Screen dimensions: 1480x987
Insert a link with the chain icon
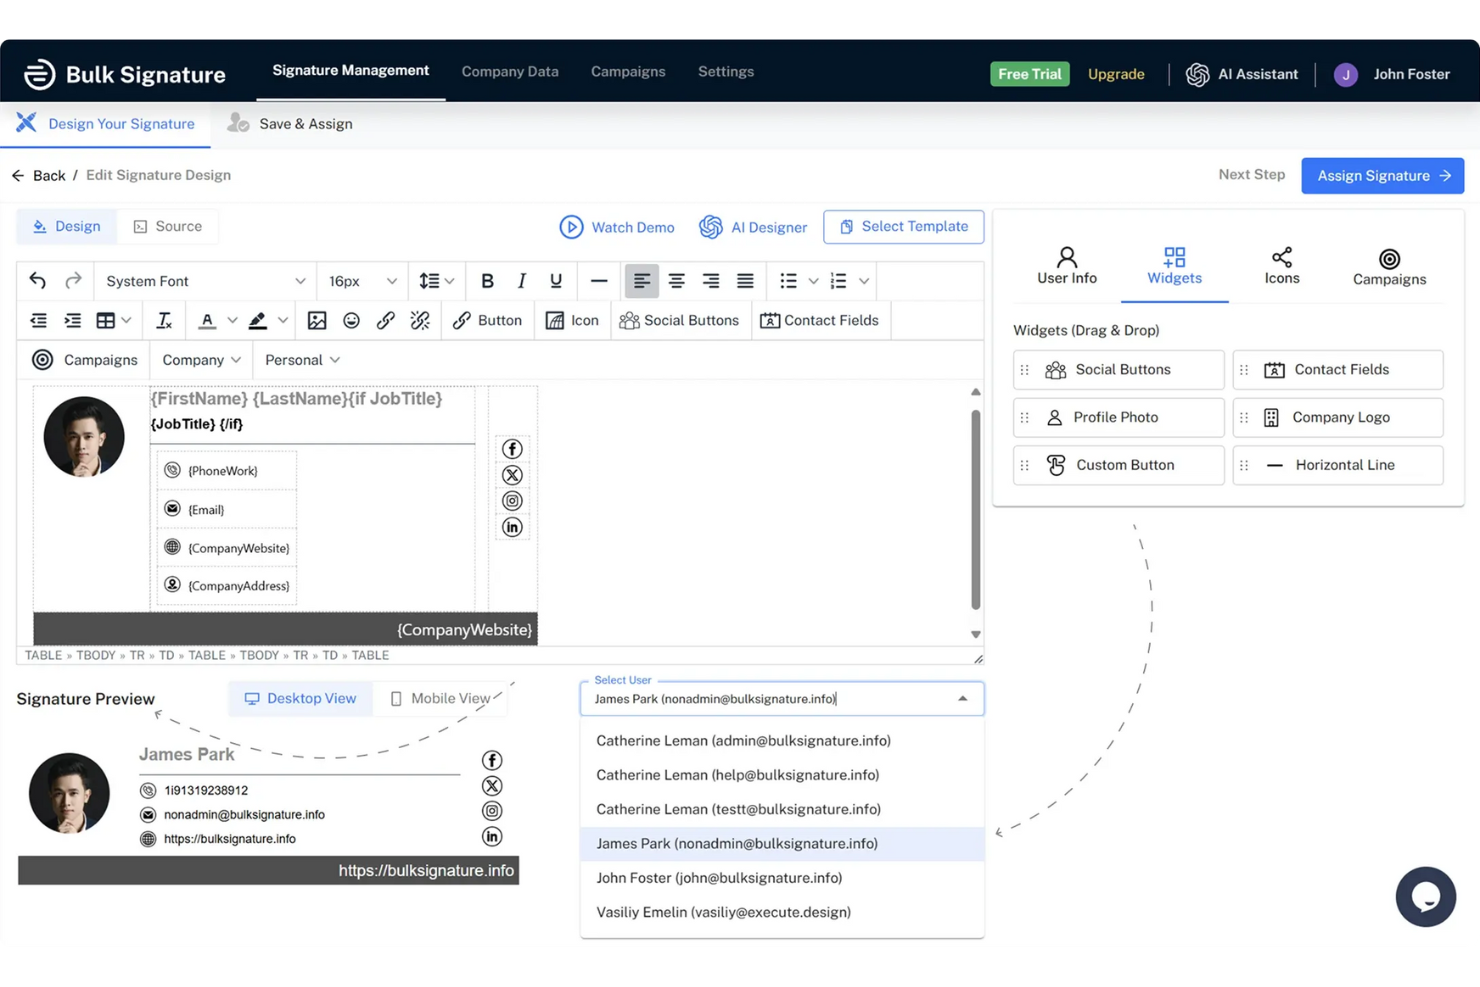coord(385,320)
